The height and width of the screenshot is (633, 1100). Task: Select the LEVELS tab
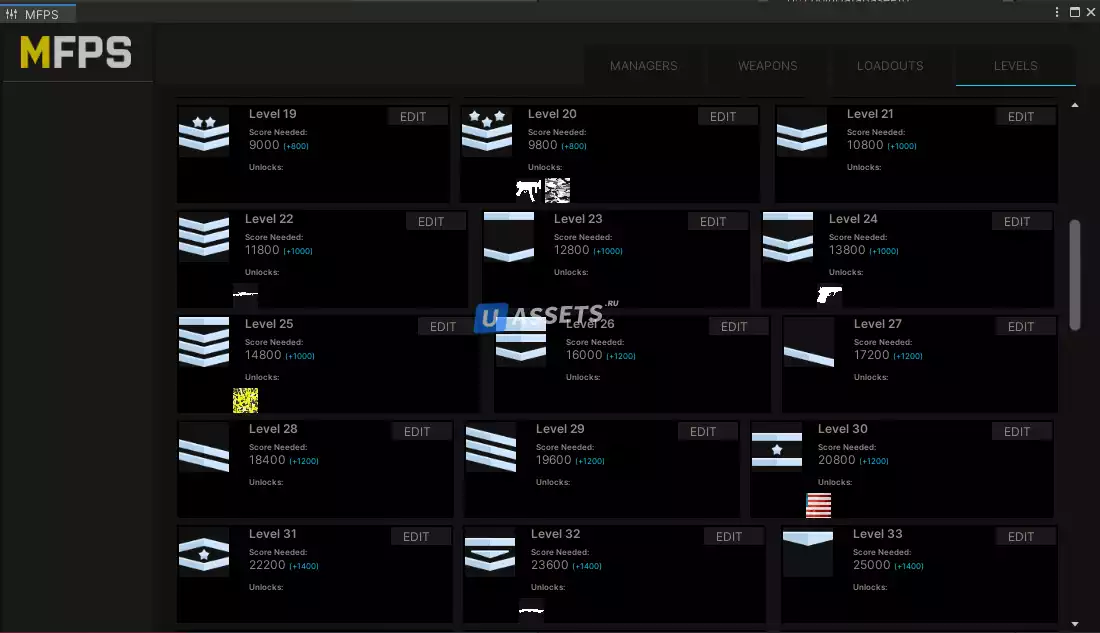click(1015, 66)
